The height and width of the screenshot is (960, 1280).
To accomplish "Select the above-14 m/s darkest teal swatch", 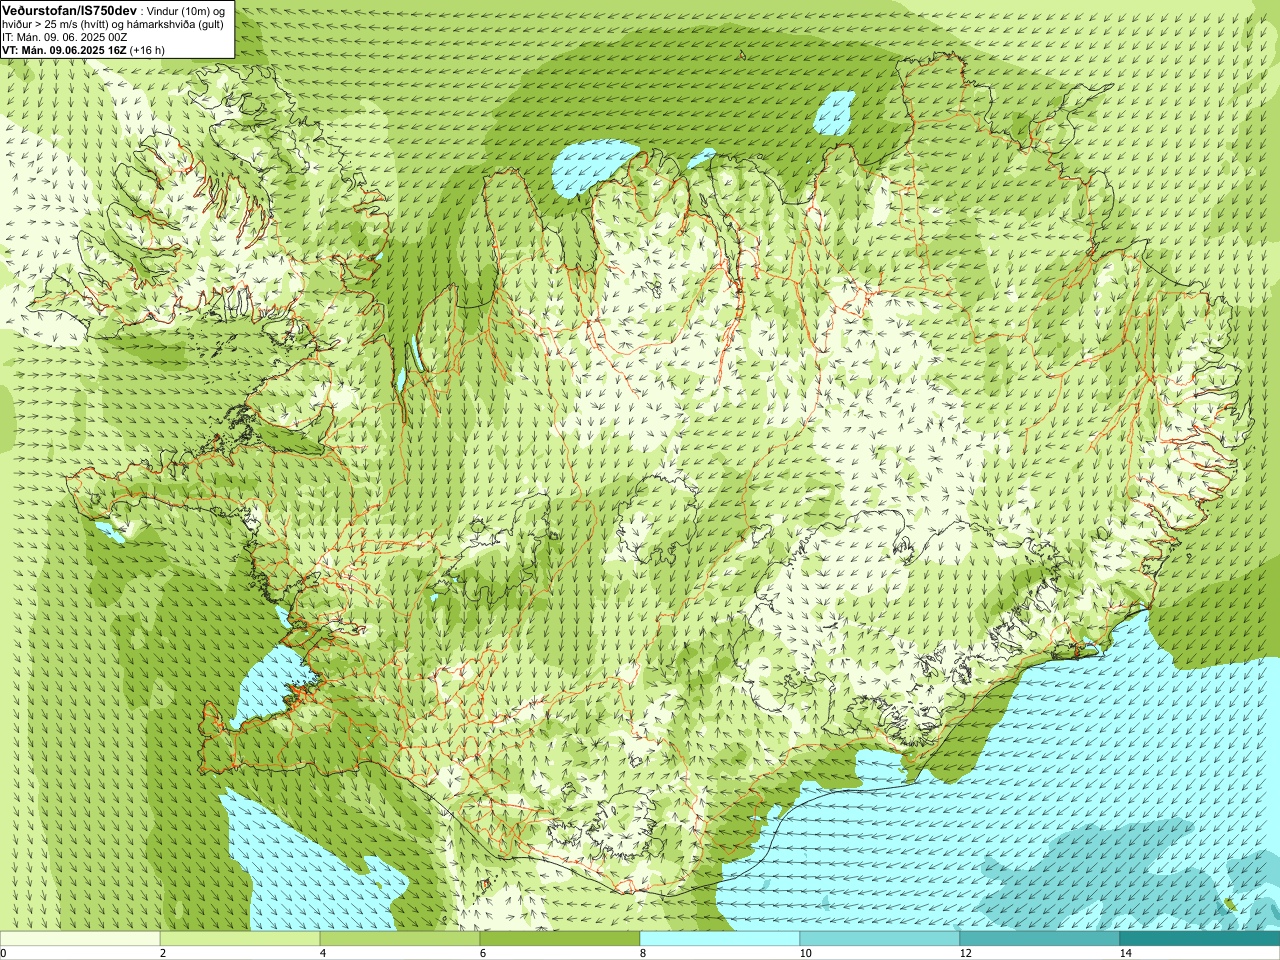I will [x=1200, y=939].
